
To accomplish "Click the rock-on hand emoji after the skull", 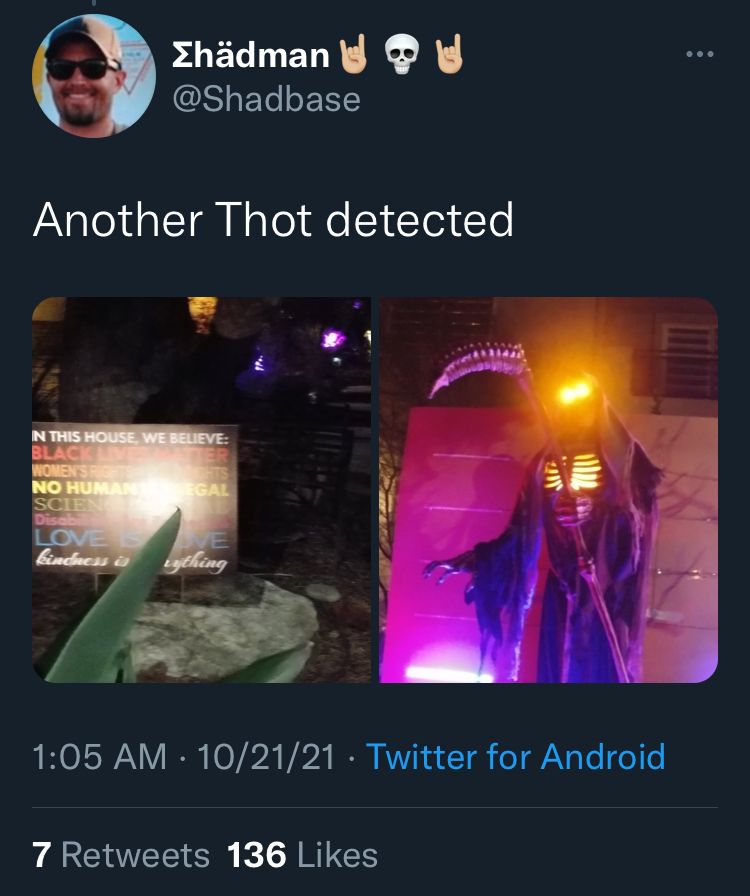I will point(449,54).
